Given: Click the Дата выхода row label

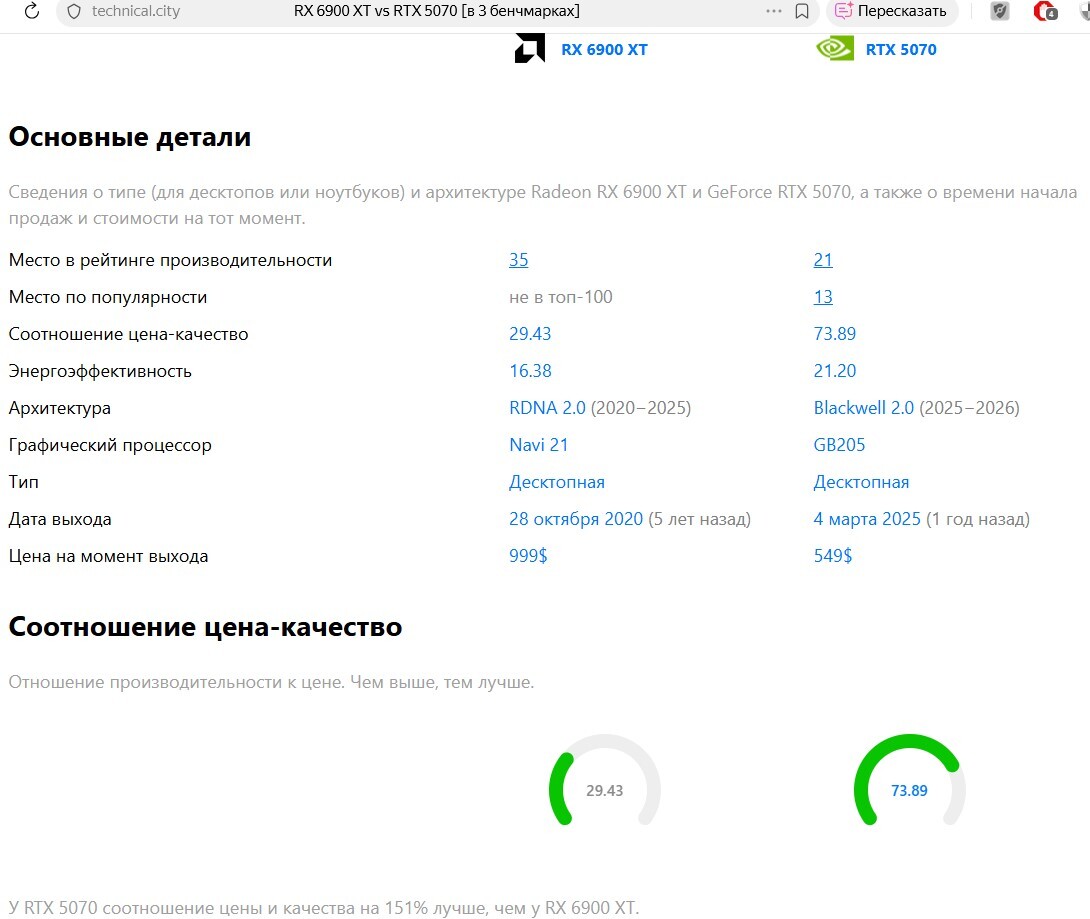Looking at the screenshot, I should tap(60, 519).
